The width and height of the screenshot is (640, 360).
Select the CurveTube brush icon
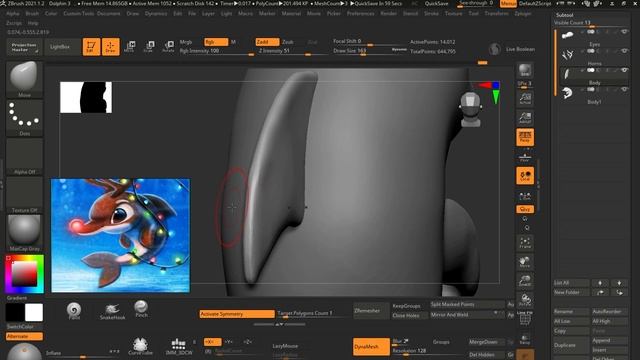[x=140, y=346]
